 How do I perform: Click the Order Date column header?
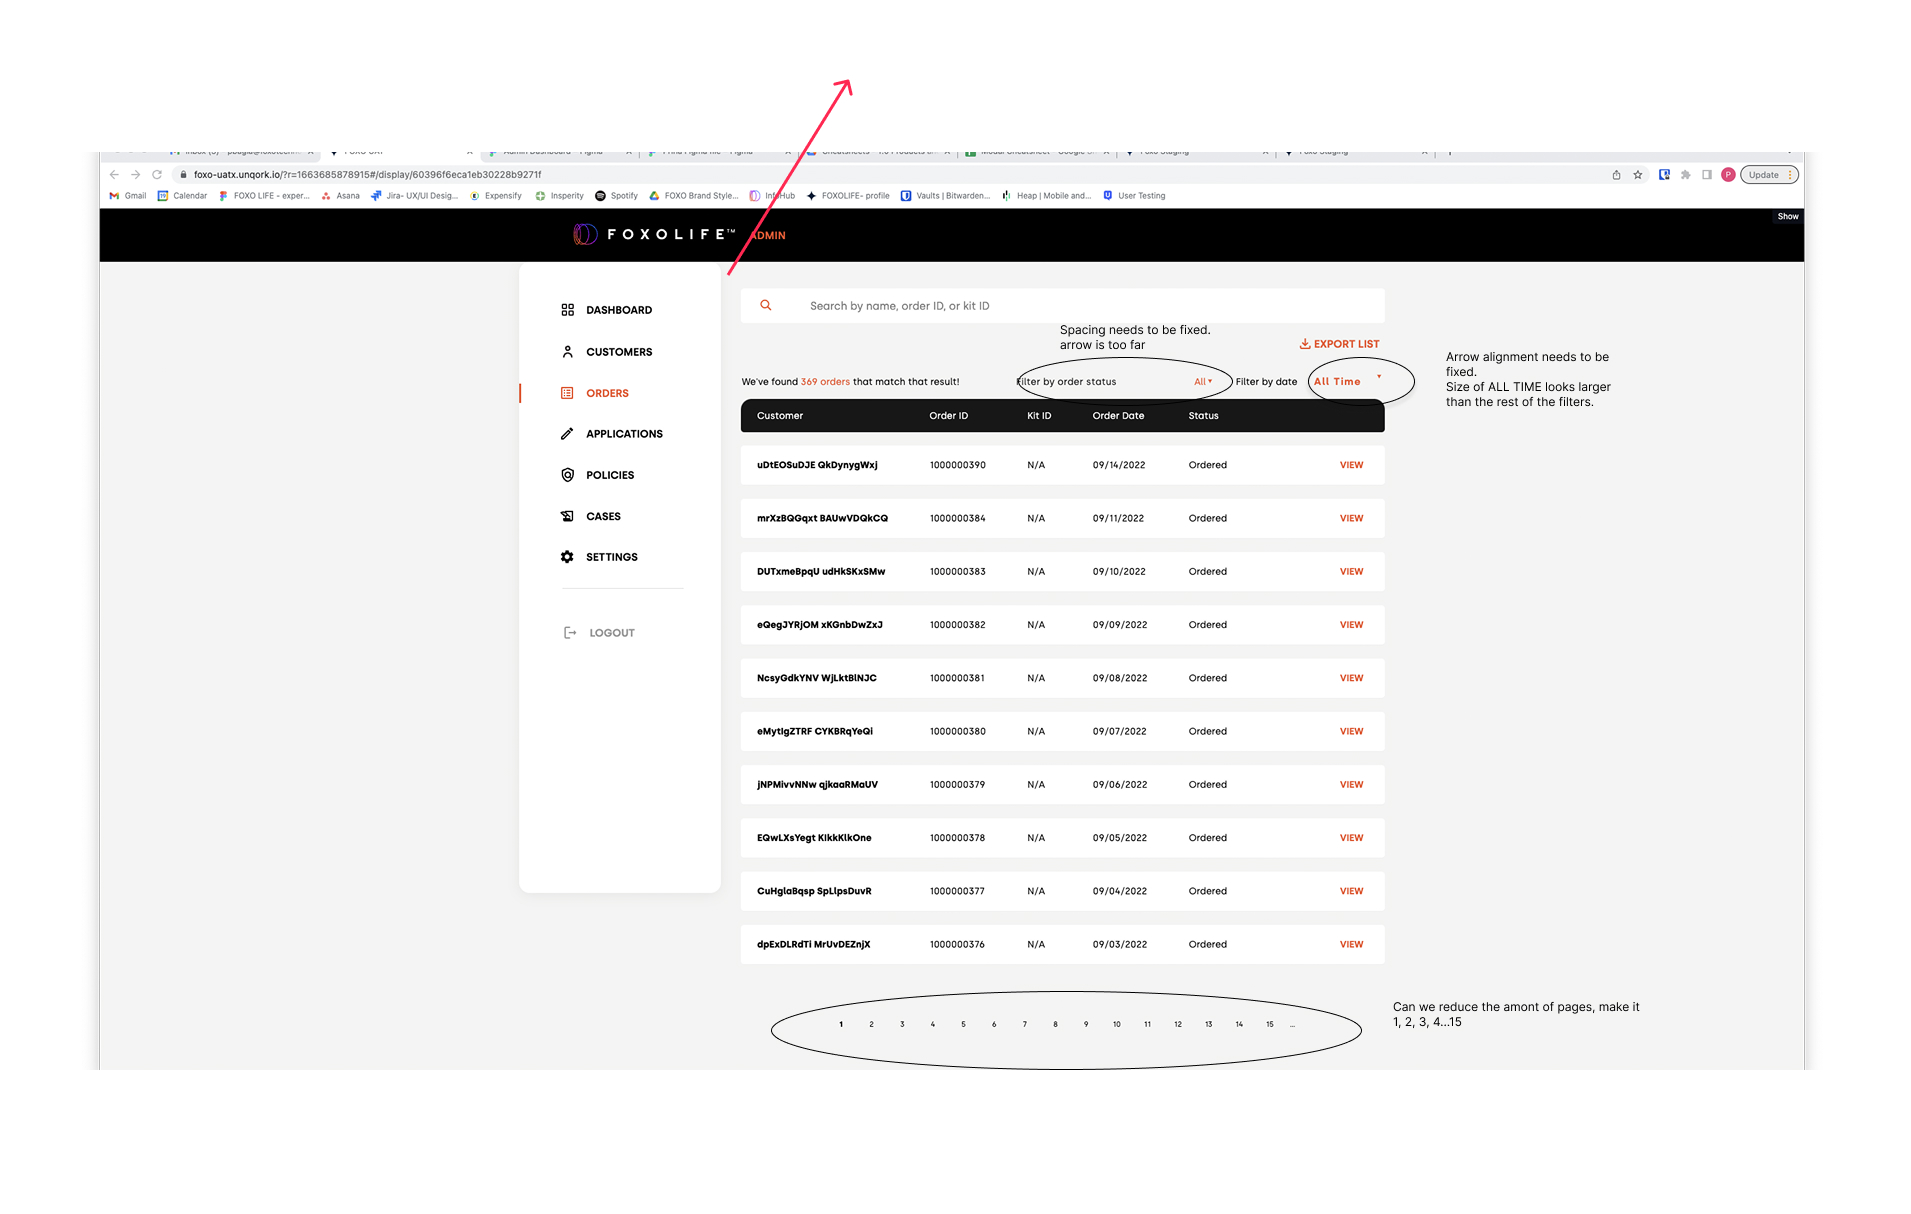[1118, 416]
